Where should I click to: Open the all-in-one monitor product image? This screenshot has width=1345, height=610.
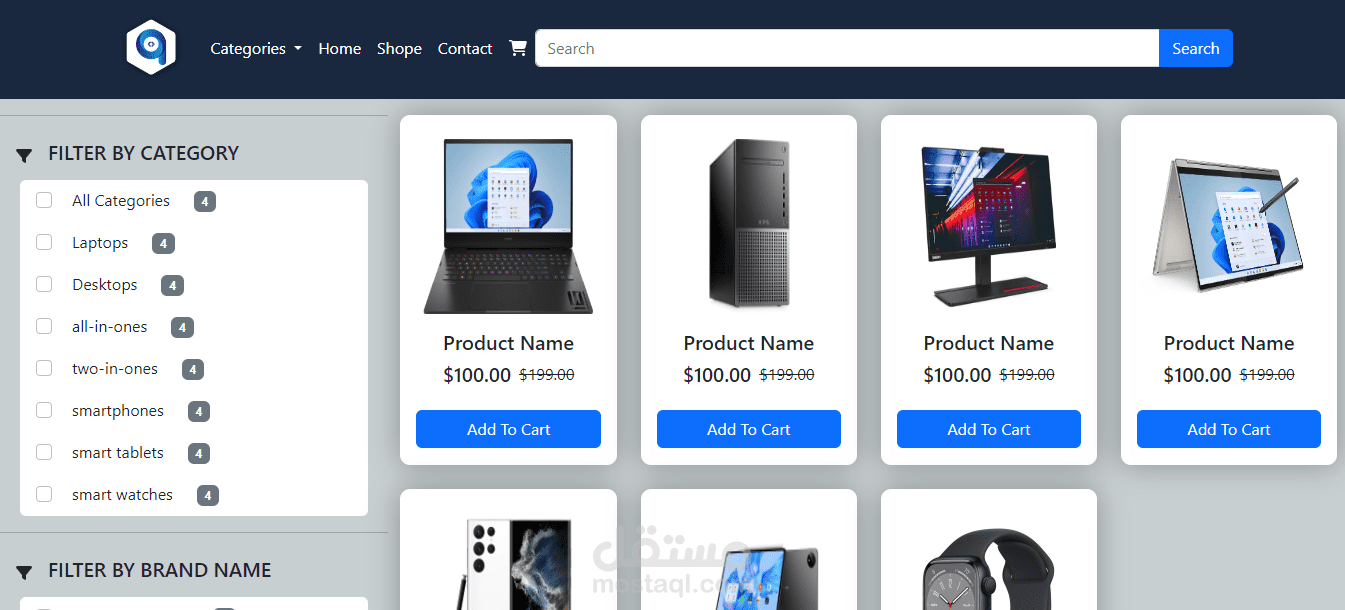(x=988, y=226)
